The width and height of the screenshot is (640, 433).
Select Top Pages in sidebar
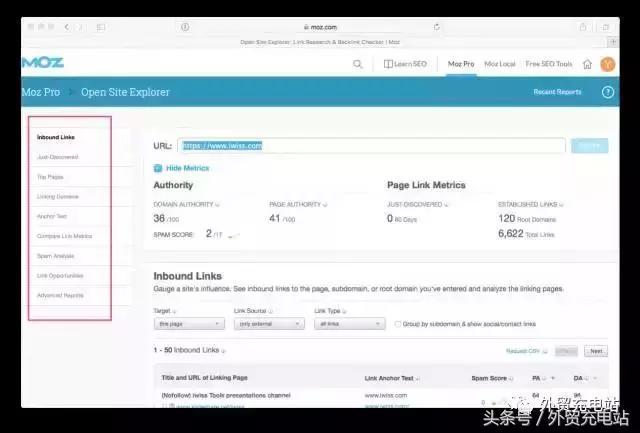[50, 177]
